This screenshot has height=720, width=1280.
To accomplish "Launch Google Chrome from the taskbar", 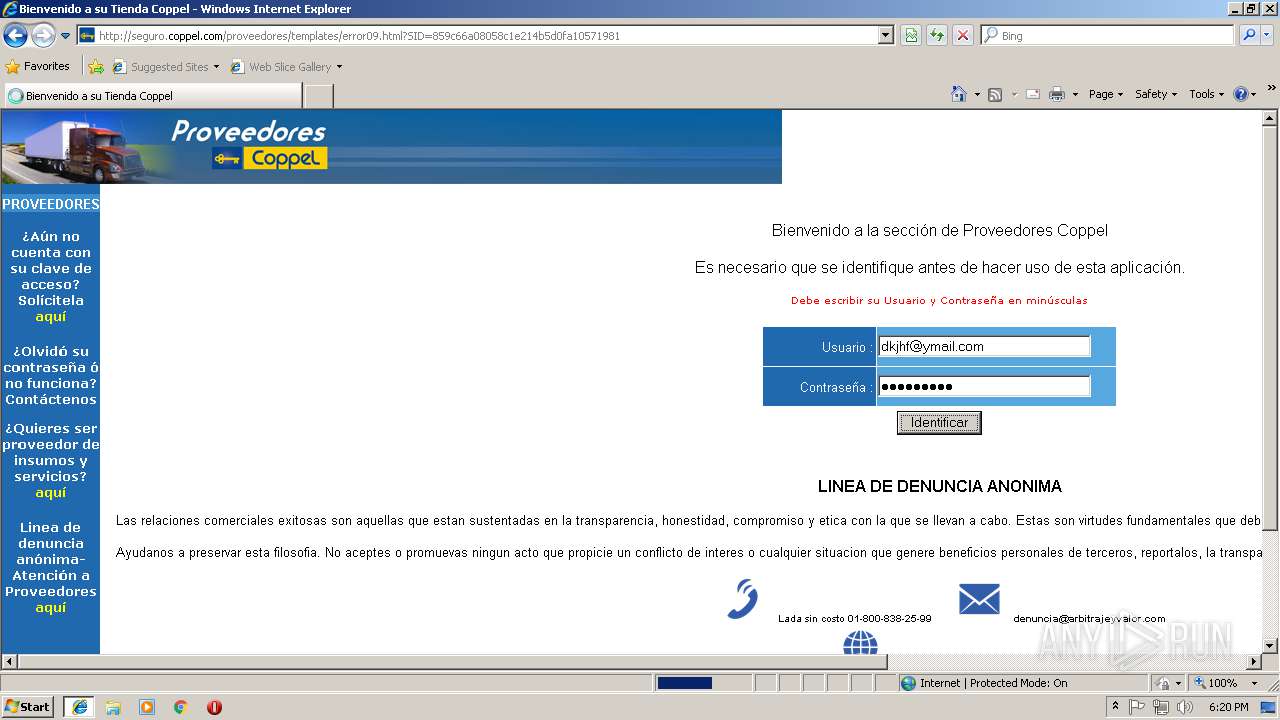I will tap(181, 707).
